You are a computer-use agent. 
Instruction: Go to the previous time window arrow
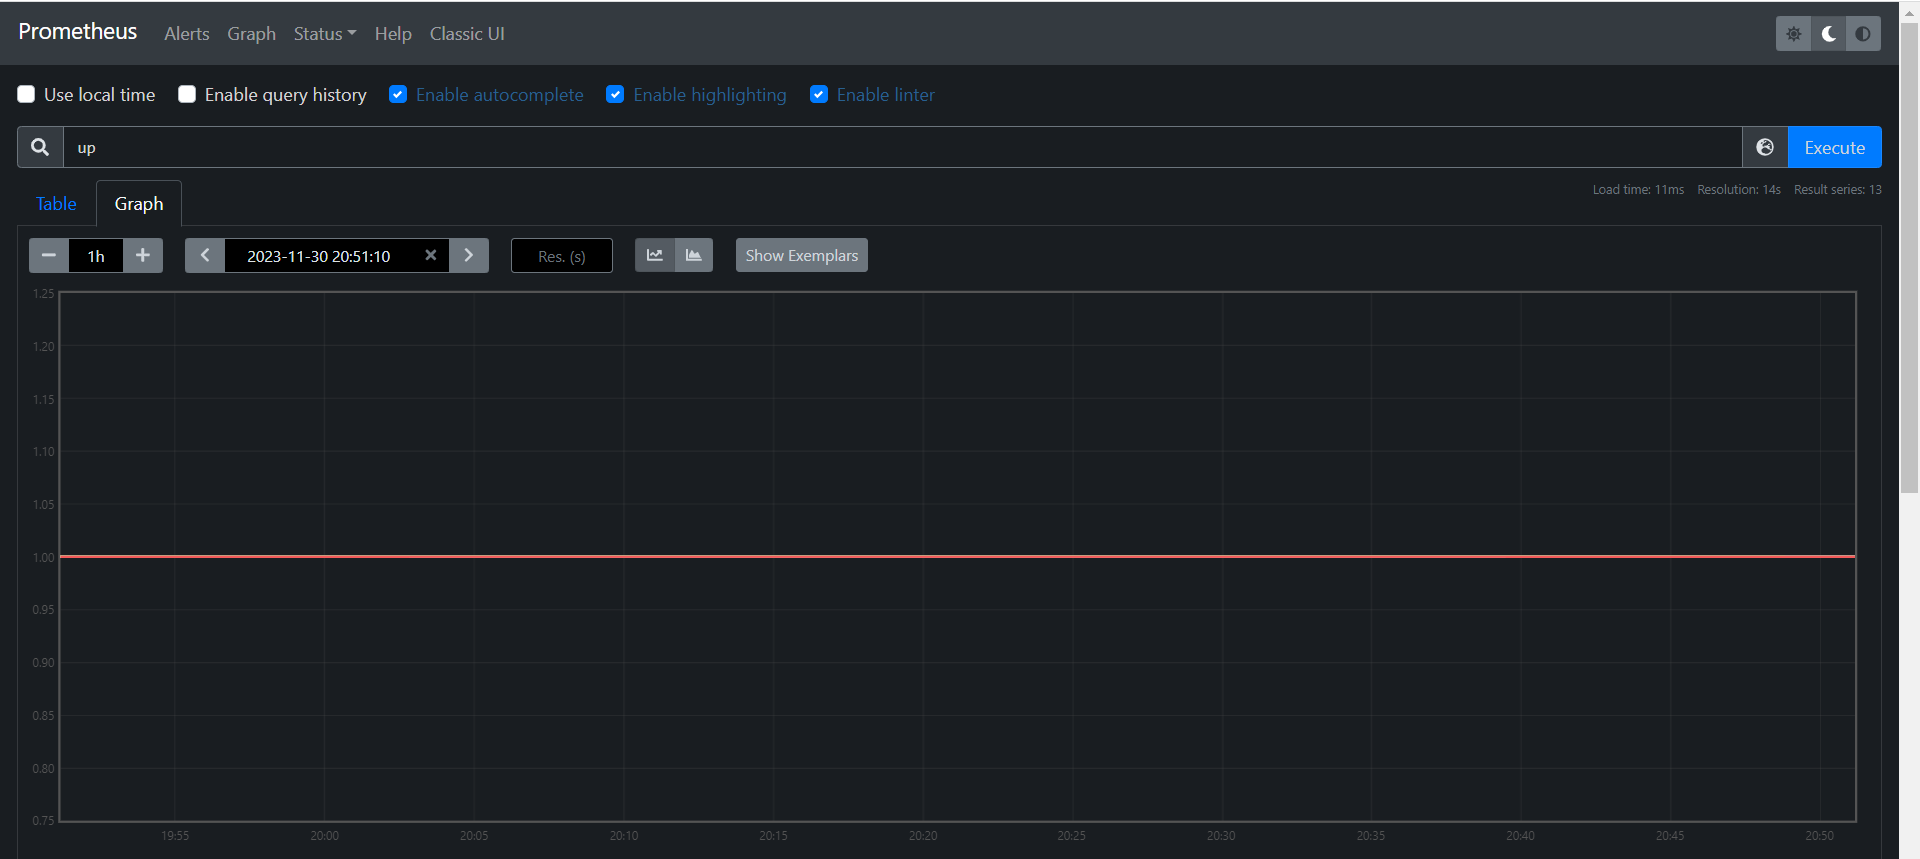[x=205, y=255]
